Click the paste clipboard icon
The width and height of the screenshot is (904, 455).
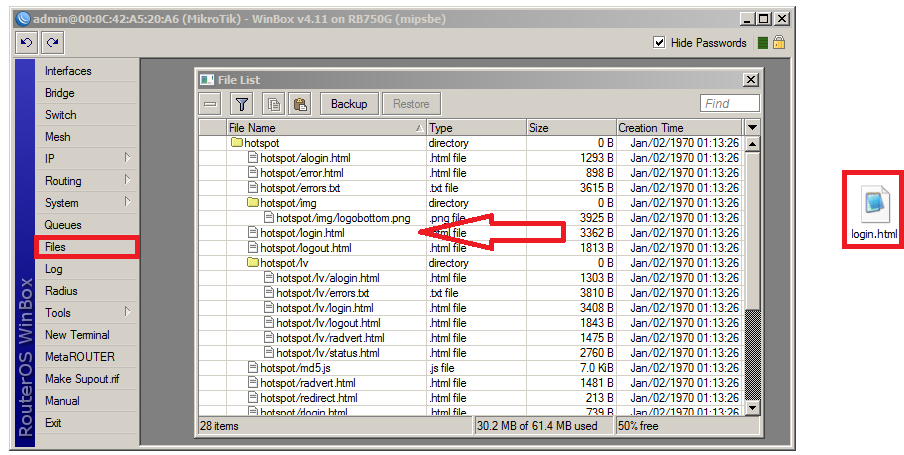point(300,103)
